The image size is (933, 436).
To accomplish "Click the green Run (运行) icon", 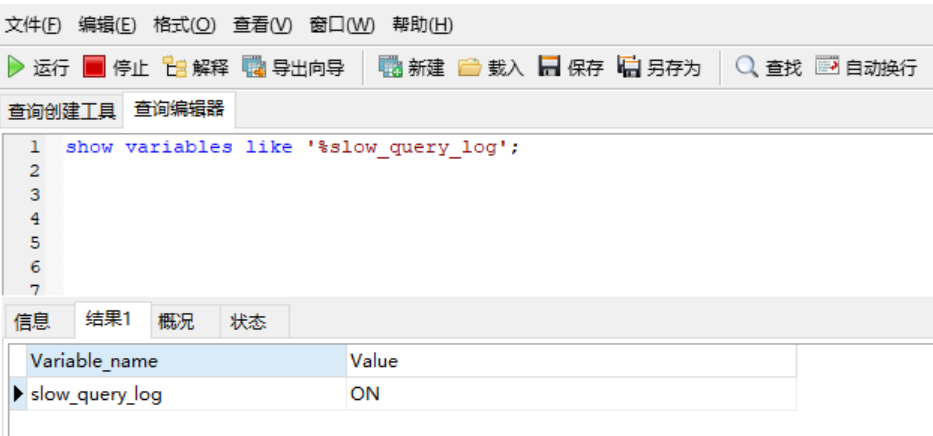I will pos(17,67).
